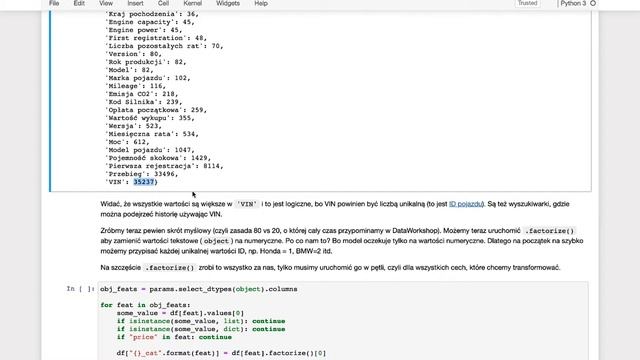Image resolution: width=640 pixels, height=360 pixels.
Task: Open the Insert menu
Action: pos(135,3)
